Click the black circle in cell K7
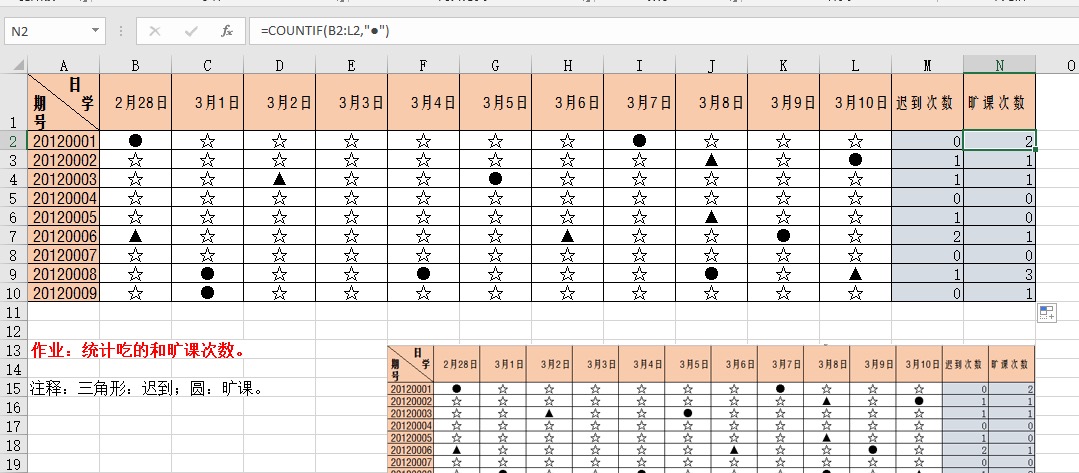Viewport: 1079px width, 473px height. 783,236
